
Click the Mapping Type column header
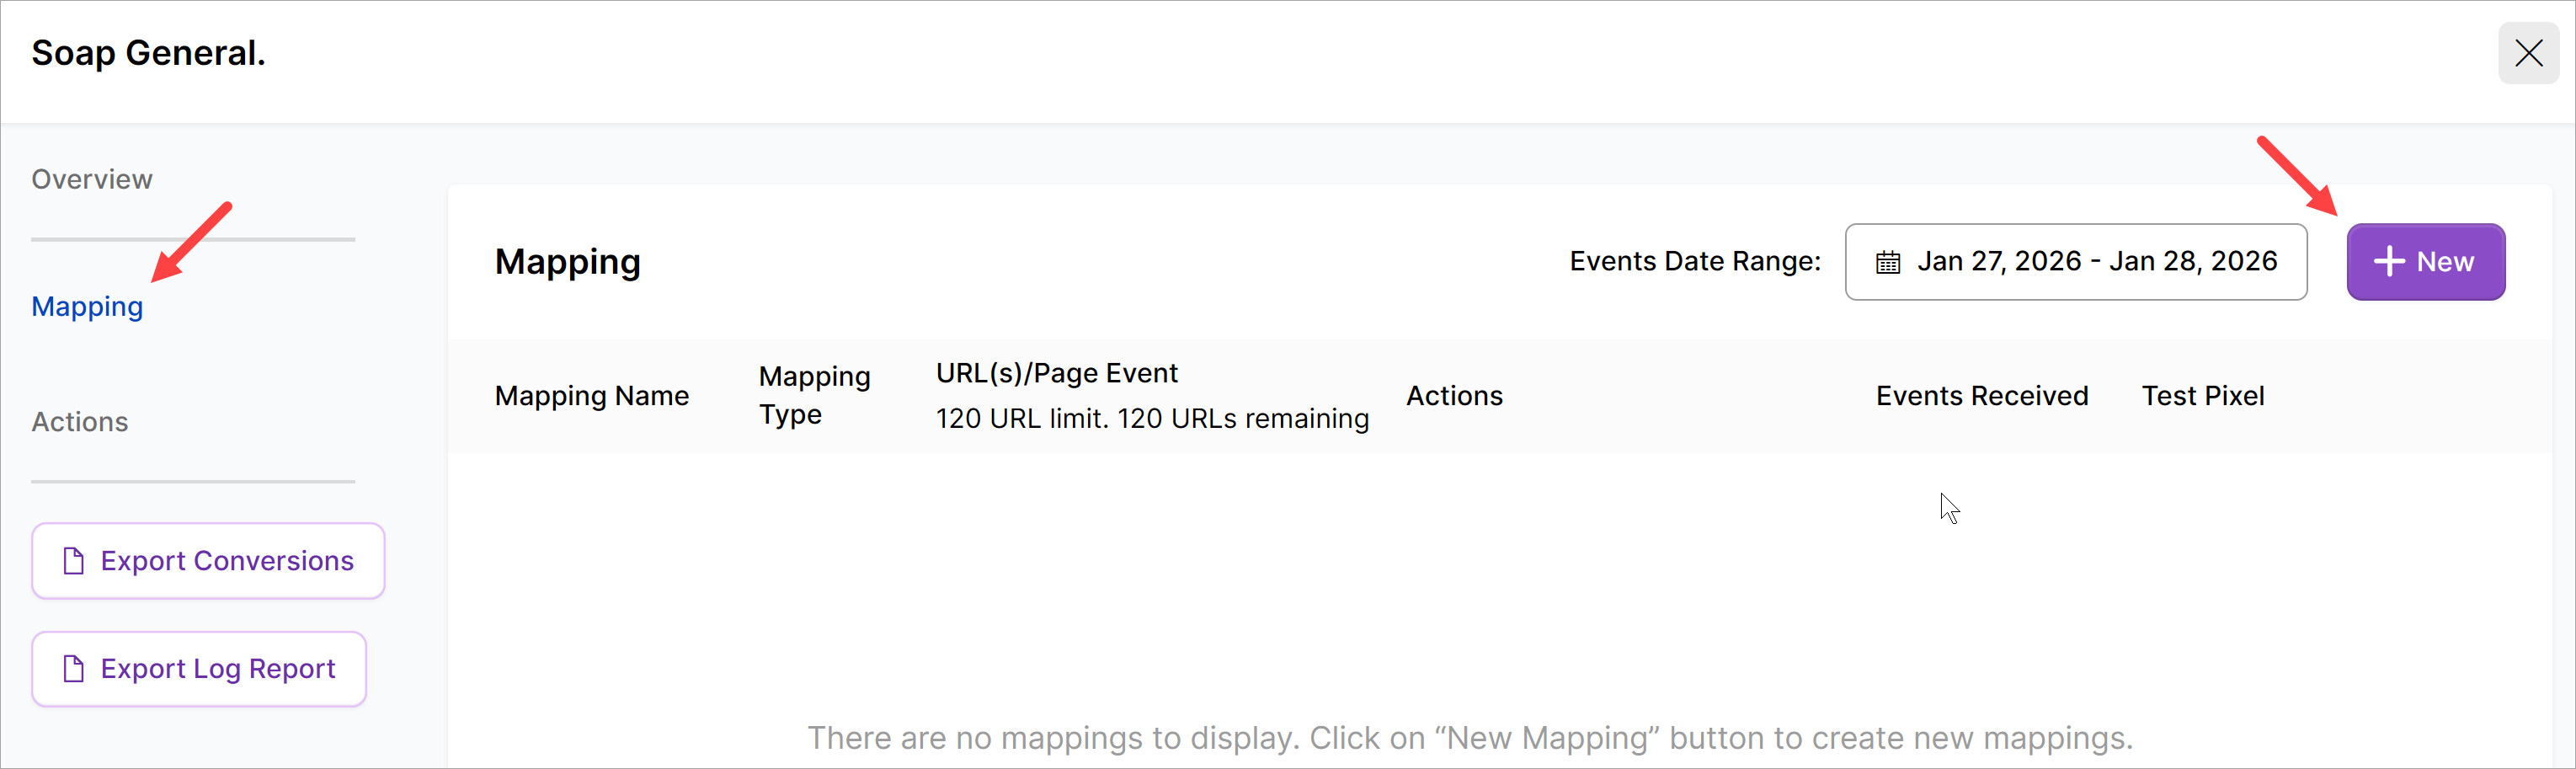tap(814, 395)
